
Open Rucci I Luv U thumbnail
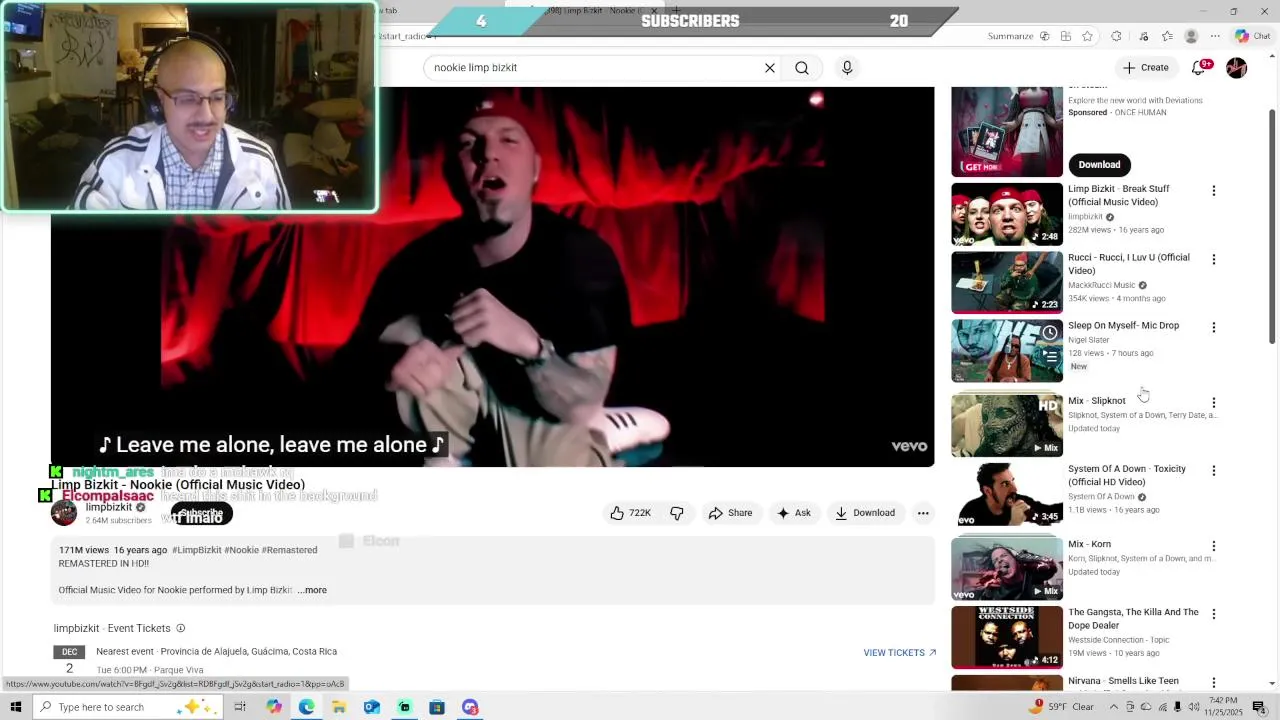click(1007, 282)
